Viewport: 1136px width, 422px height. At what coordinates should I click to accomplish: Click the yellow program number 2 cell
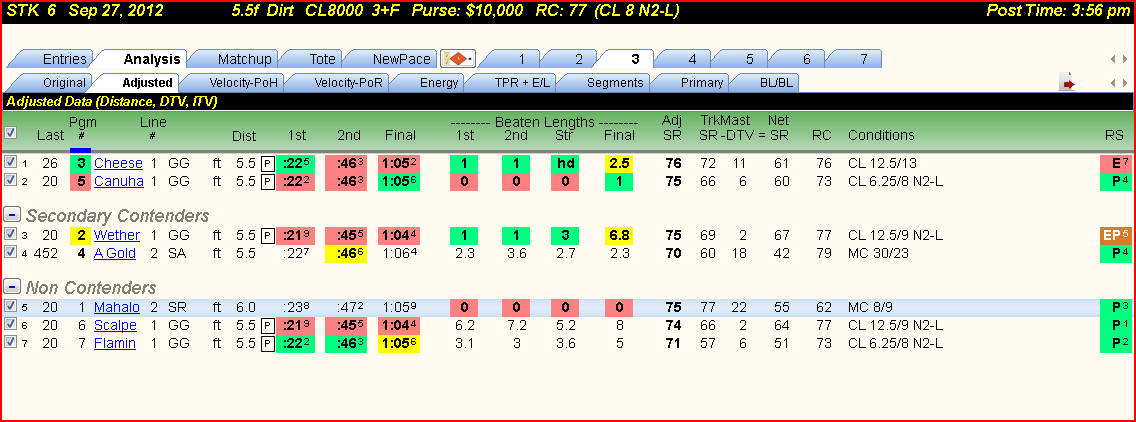click(x=80, y=235)
